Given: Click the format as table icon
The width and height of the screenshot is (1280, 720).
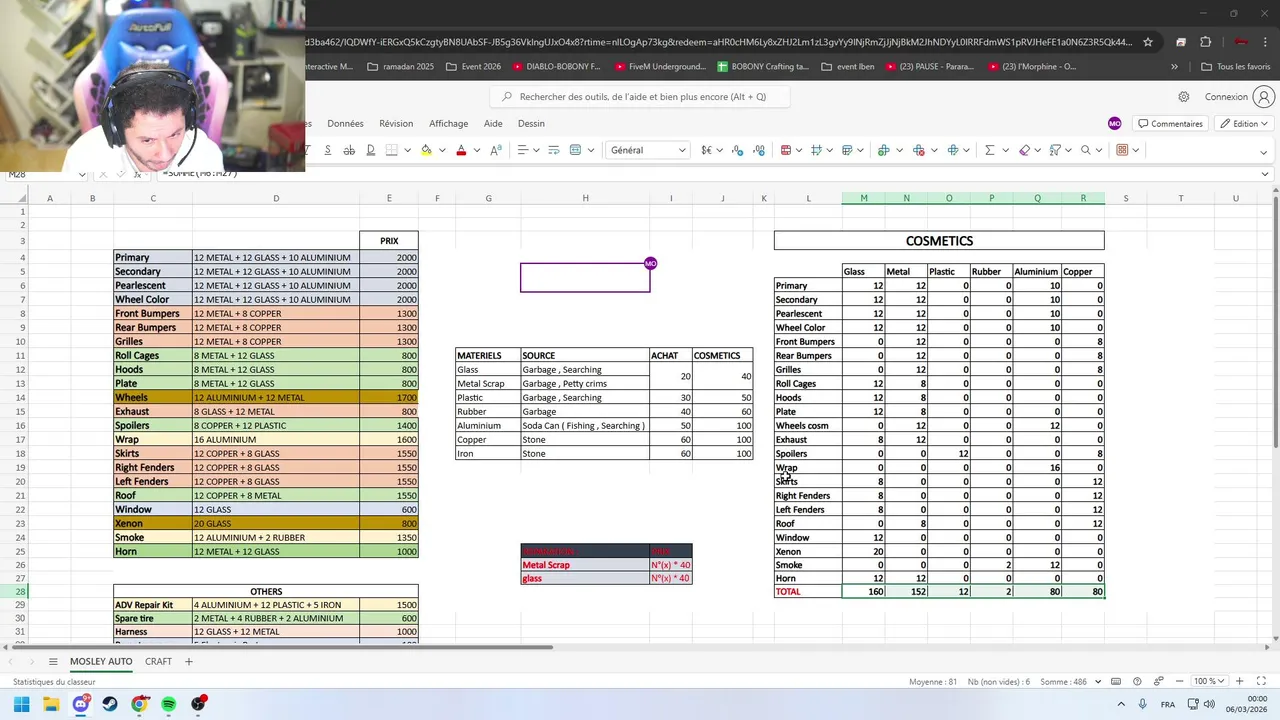Looking at the screenshot, I should pos(848,150).
